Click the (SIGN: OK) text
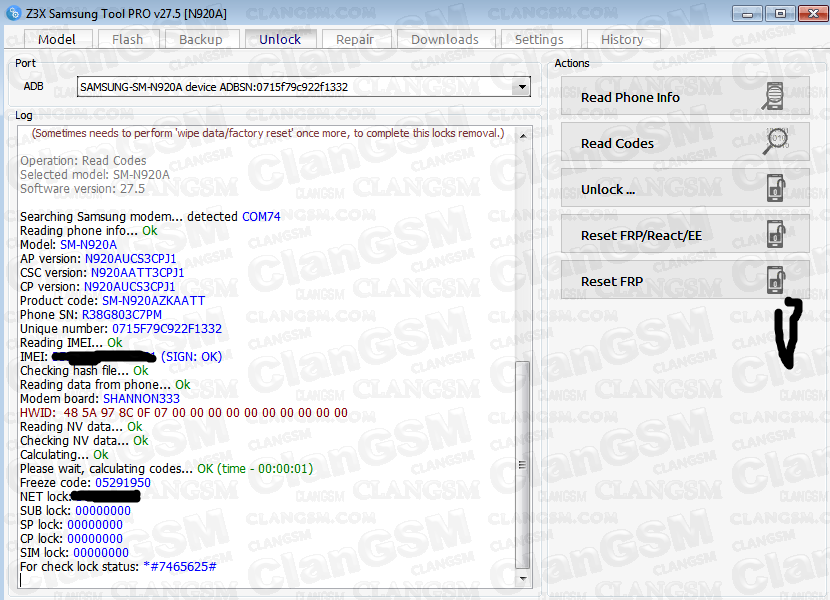The width and height of the screenshot is (830, 600). tap(192, 357)
